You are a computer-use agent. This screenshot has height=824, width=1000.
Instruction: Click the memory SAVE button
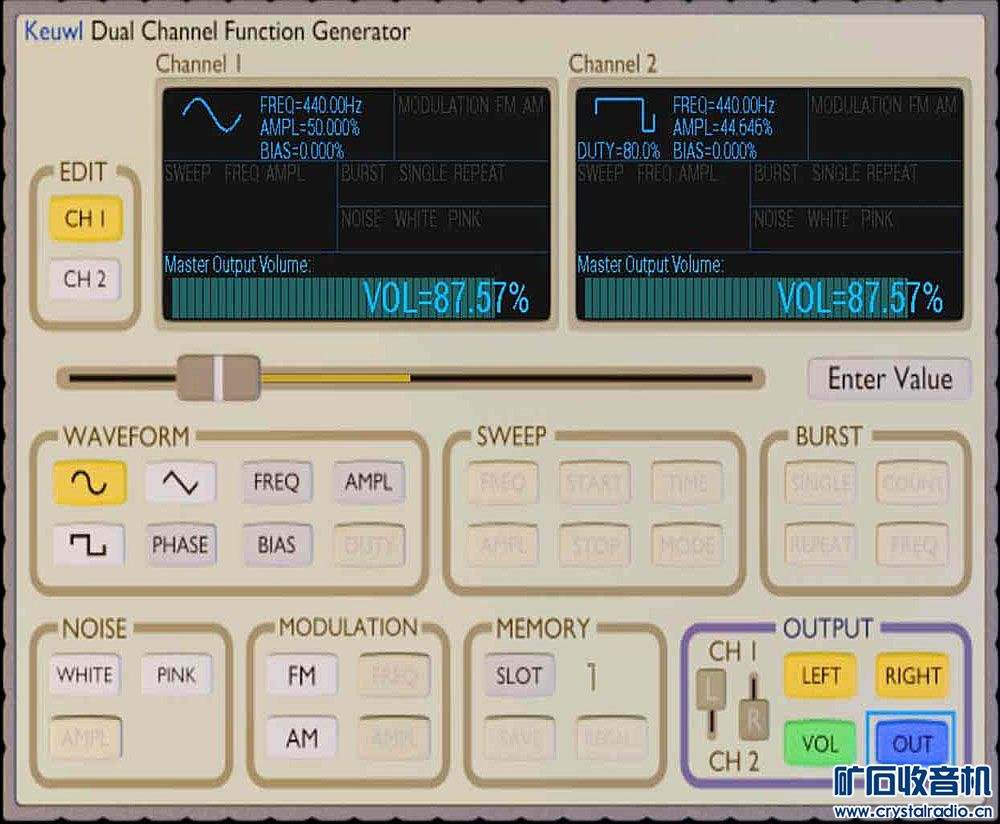519,738
